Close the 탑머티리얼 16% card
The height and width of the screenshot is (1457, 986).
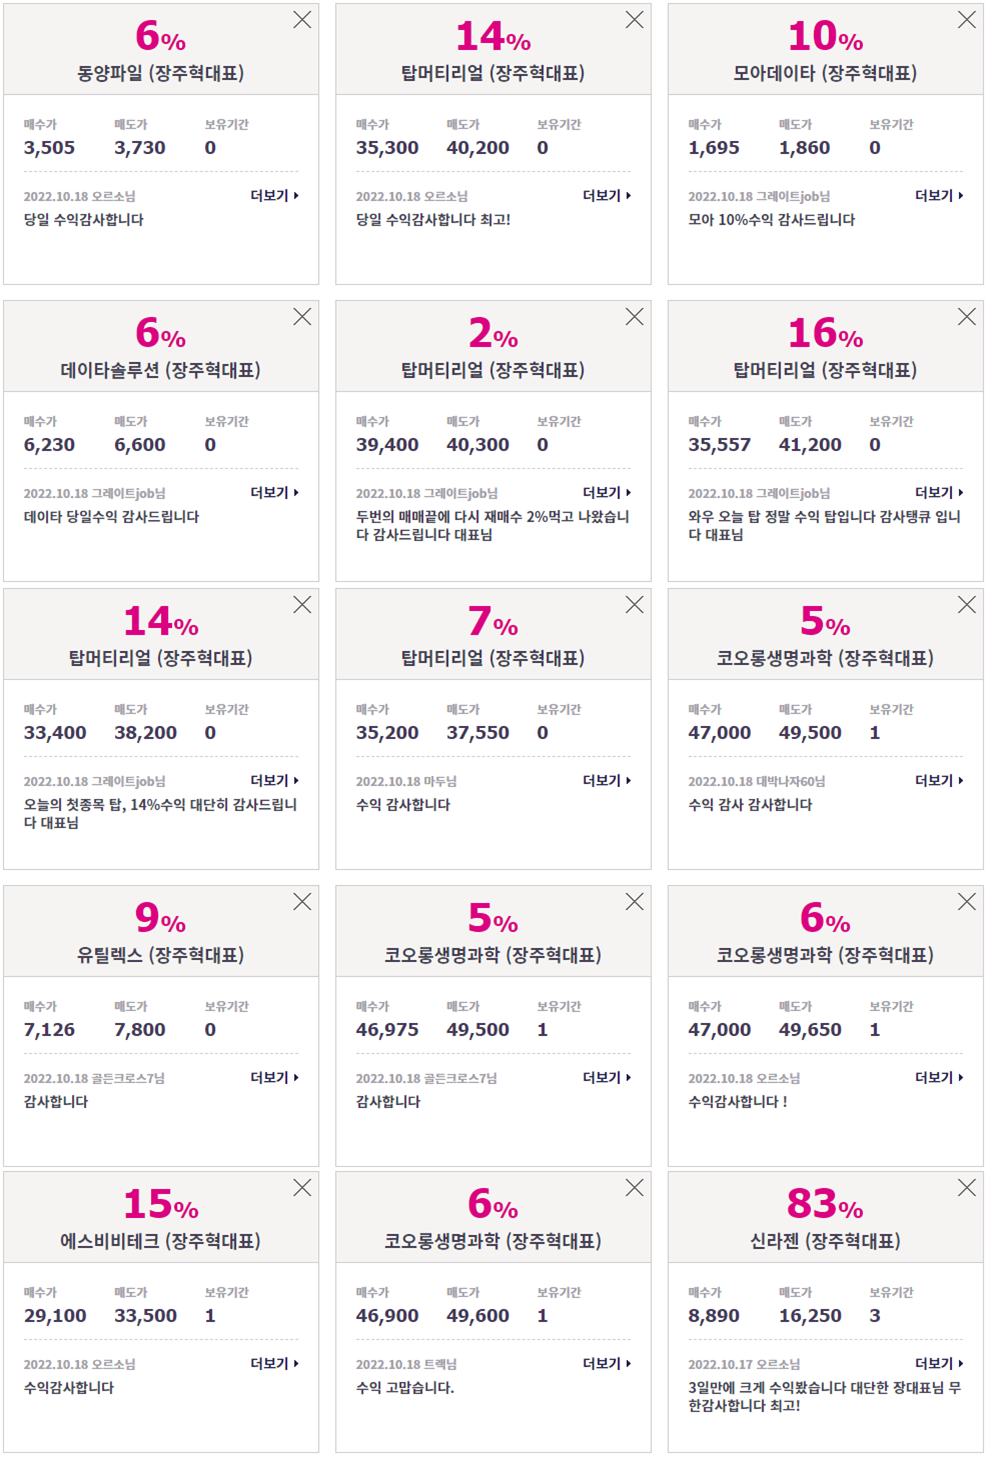click(x=966, y=317)
